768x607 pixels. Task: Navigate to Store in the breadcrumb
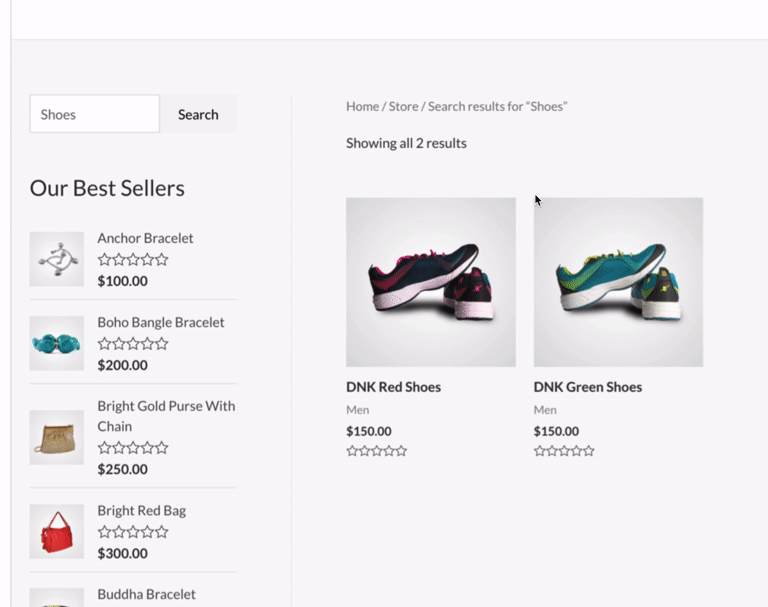pos(403,106)
